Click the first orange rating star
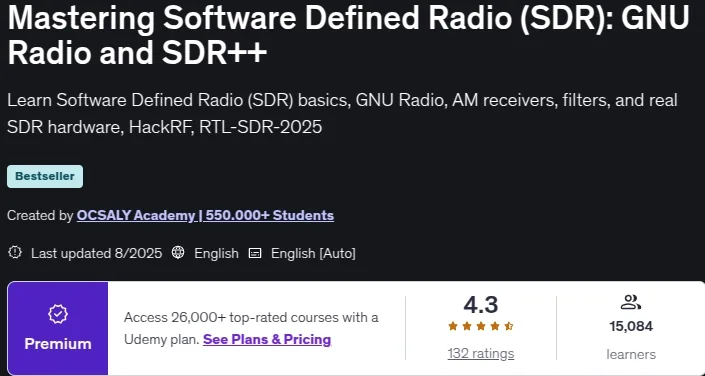 [x=453, y=327]
